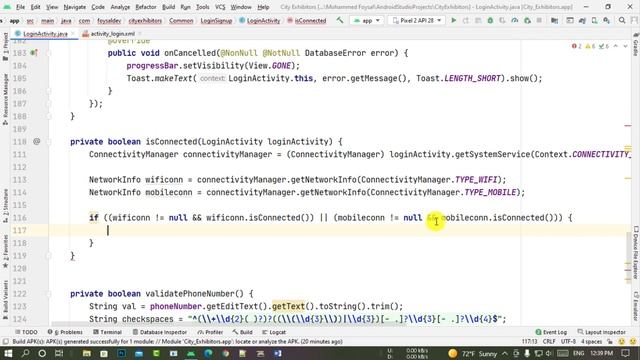Viewport: 640px width, 360px height.
Task: Open the Device File Explorer side panel
Action: 636,252
